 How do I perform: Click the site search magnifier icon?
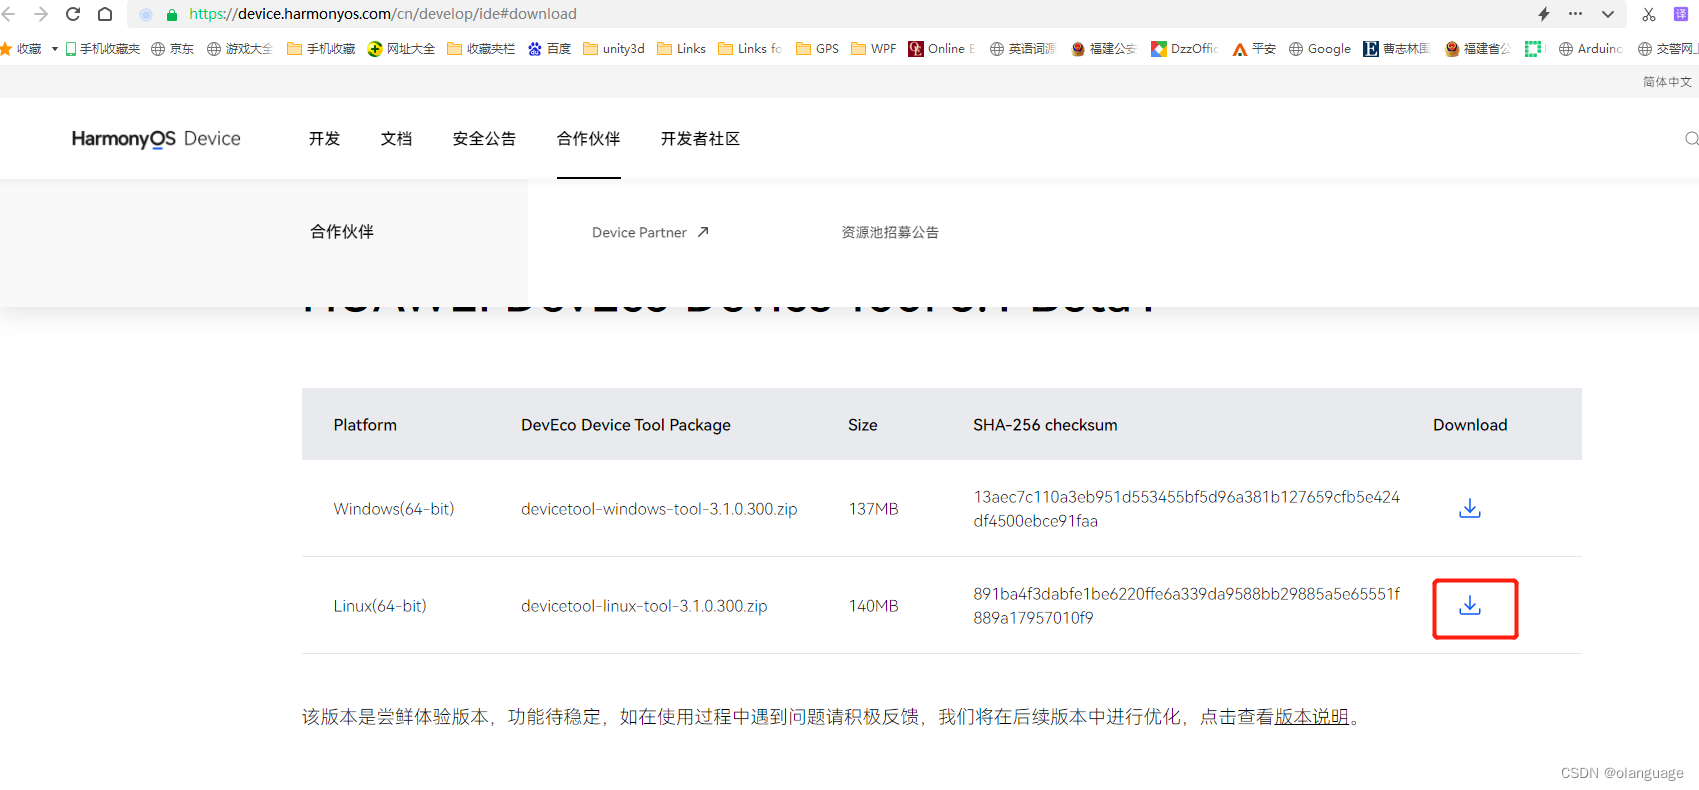click(1691, 139)
